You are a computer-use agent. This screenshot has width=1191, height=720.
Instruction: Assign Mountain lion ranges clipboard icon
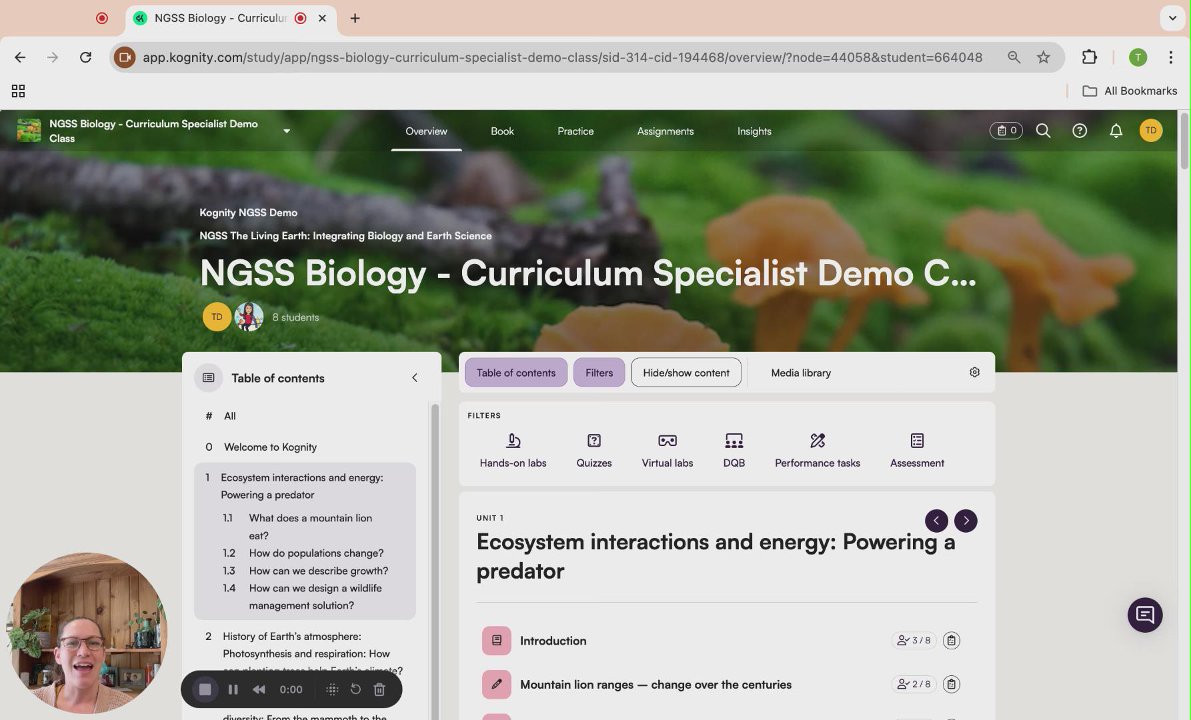point(951,684)
